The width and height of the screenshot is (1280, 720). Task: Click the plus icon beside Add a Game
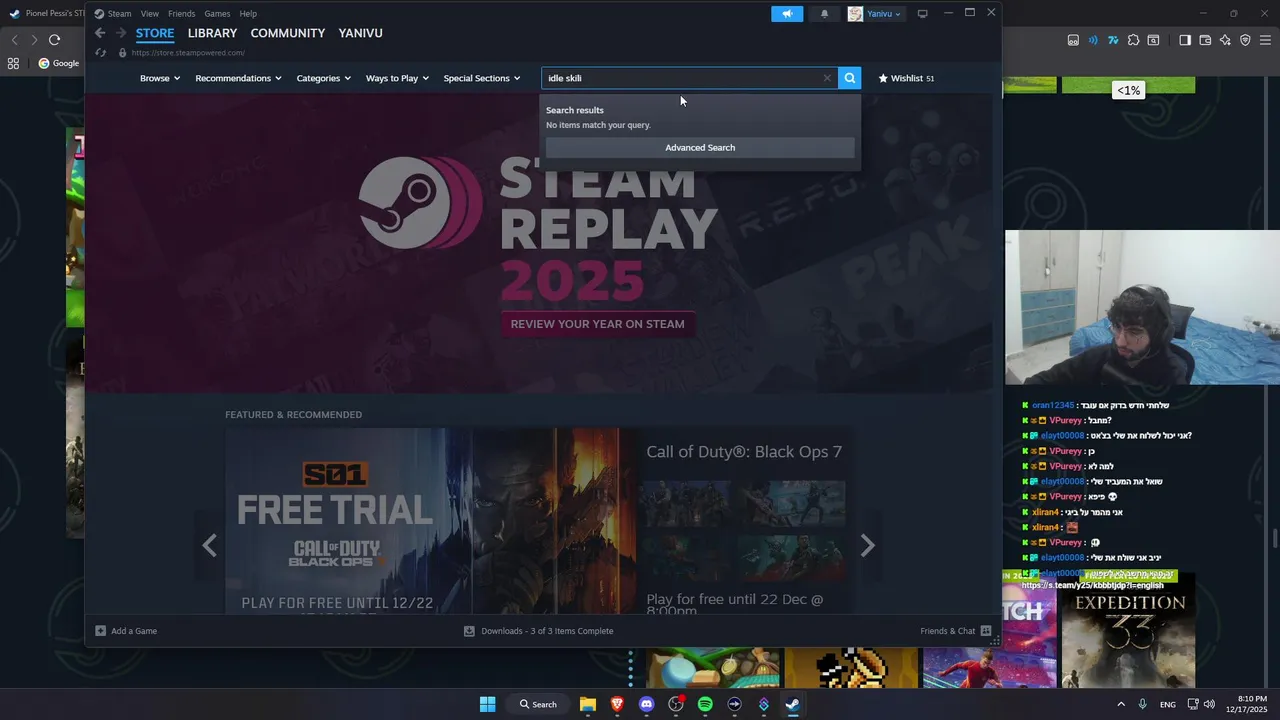click(x=100, y=631)
